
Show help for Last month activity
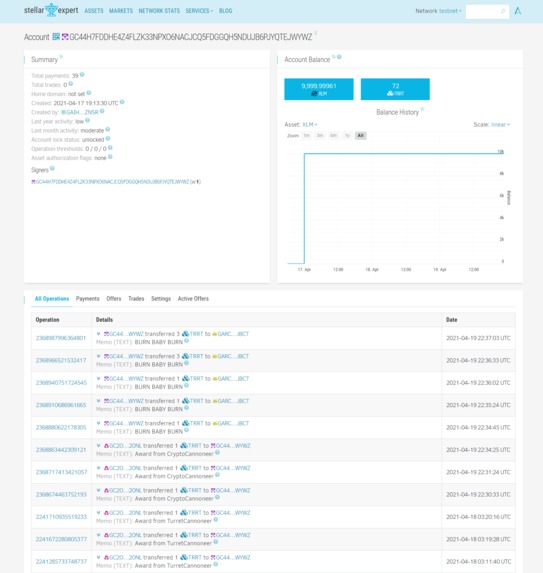click(108, 129)
